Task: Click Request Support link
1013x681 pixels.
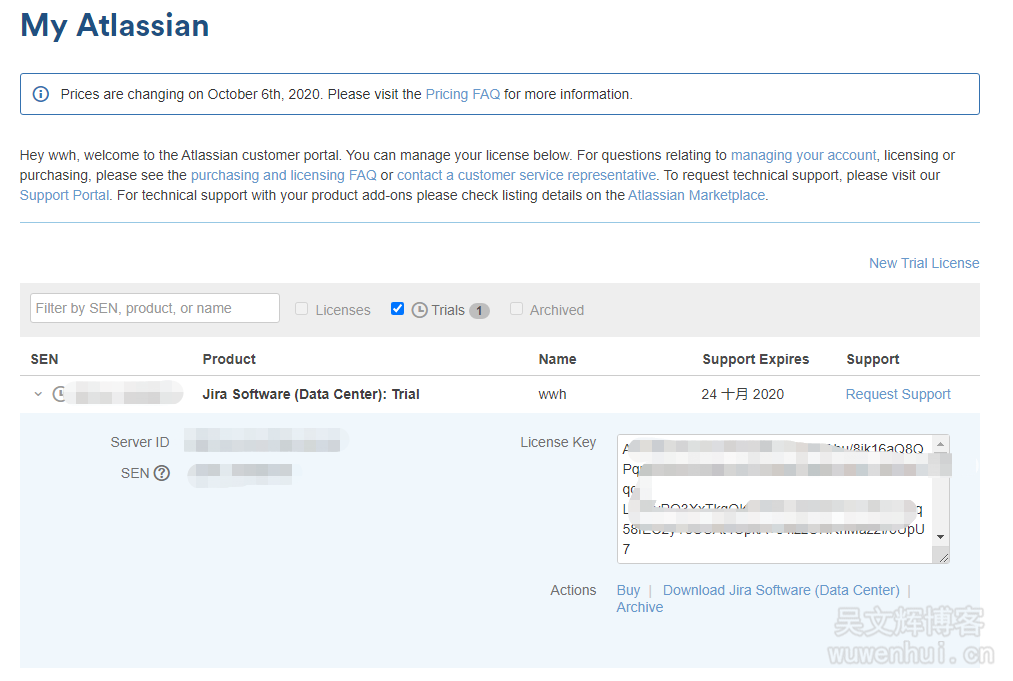Action: [x=897, y=394]
